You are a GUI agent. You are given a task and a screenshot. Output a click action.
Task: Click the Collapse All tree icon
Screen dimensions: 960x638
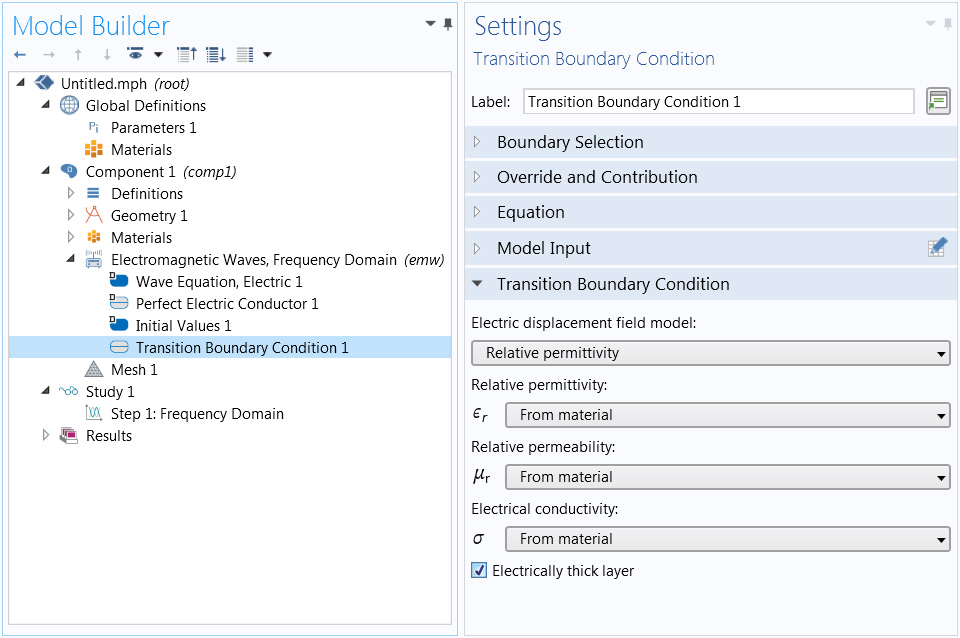coord(186,54)
